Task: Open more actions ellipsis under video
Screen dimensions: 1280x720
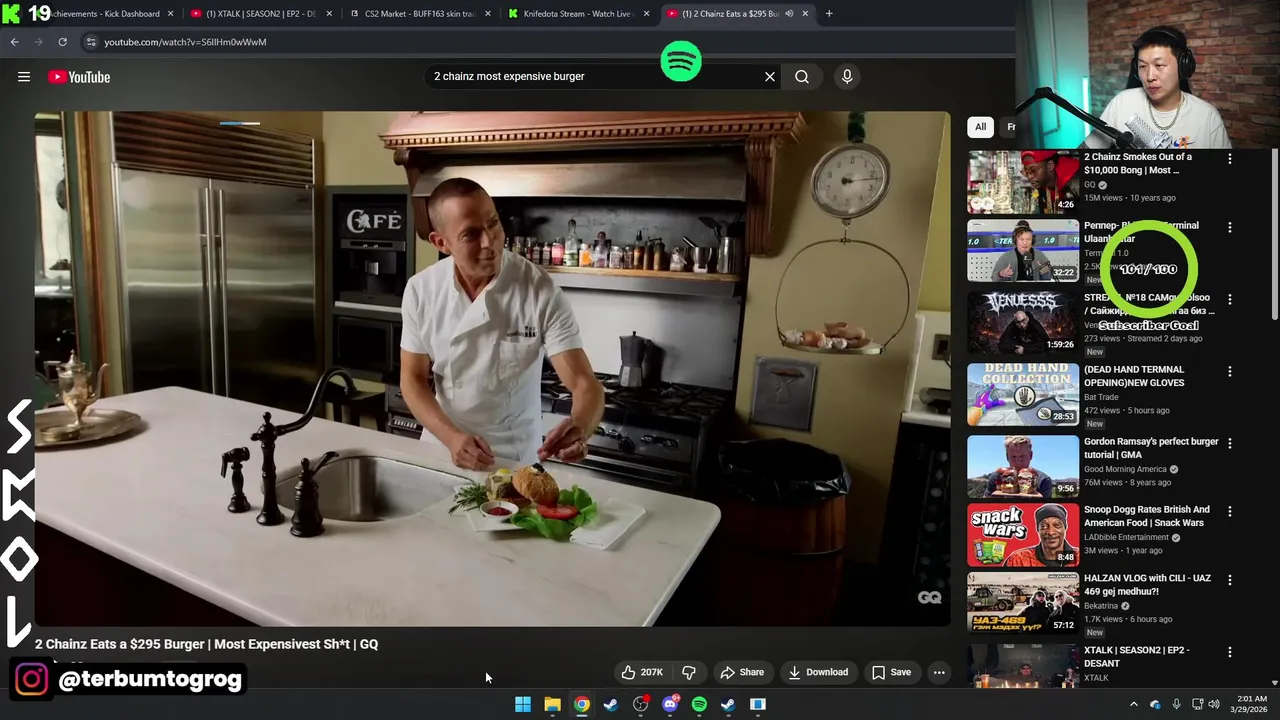Action: 939,672
